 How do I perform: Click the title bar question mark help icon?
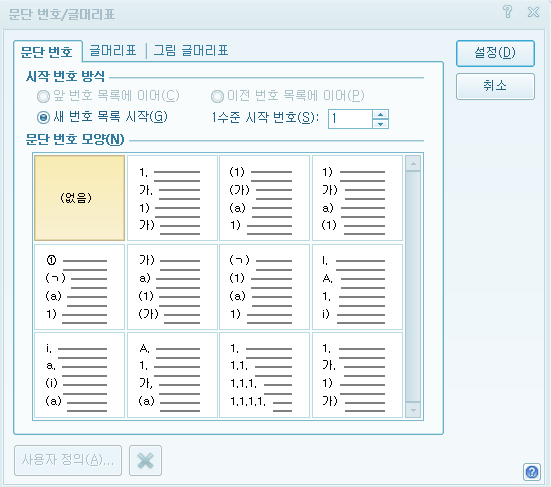click(x=507, y=12)
